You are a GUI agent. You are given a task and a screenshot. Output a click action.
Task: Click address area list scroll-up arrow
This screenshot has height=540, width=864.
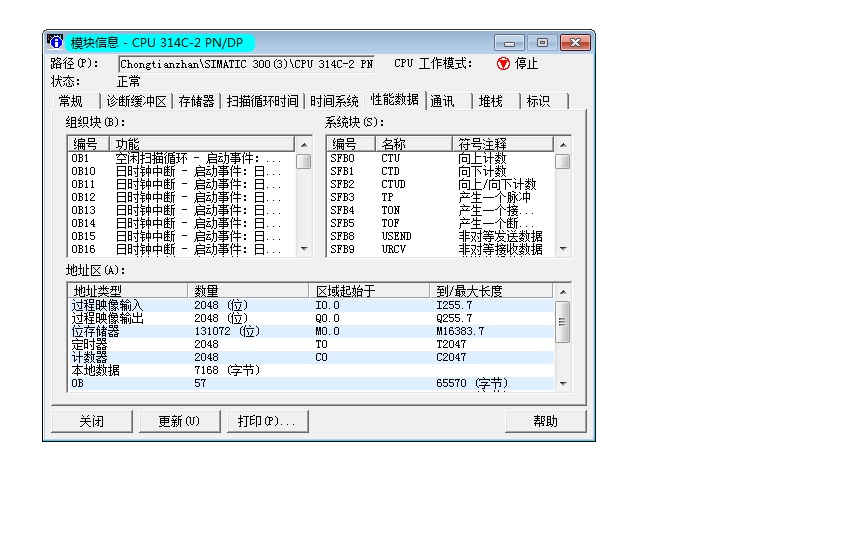pos(563,292)
